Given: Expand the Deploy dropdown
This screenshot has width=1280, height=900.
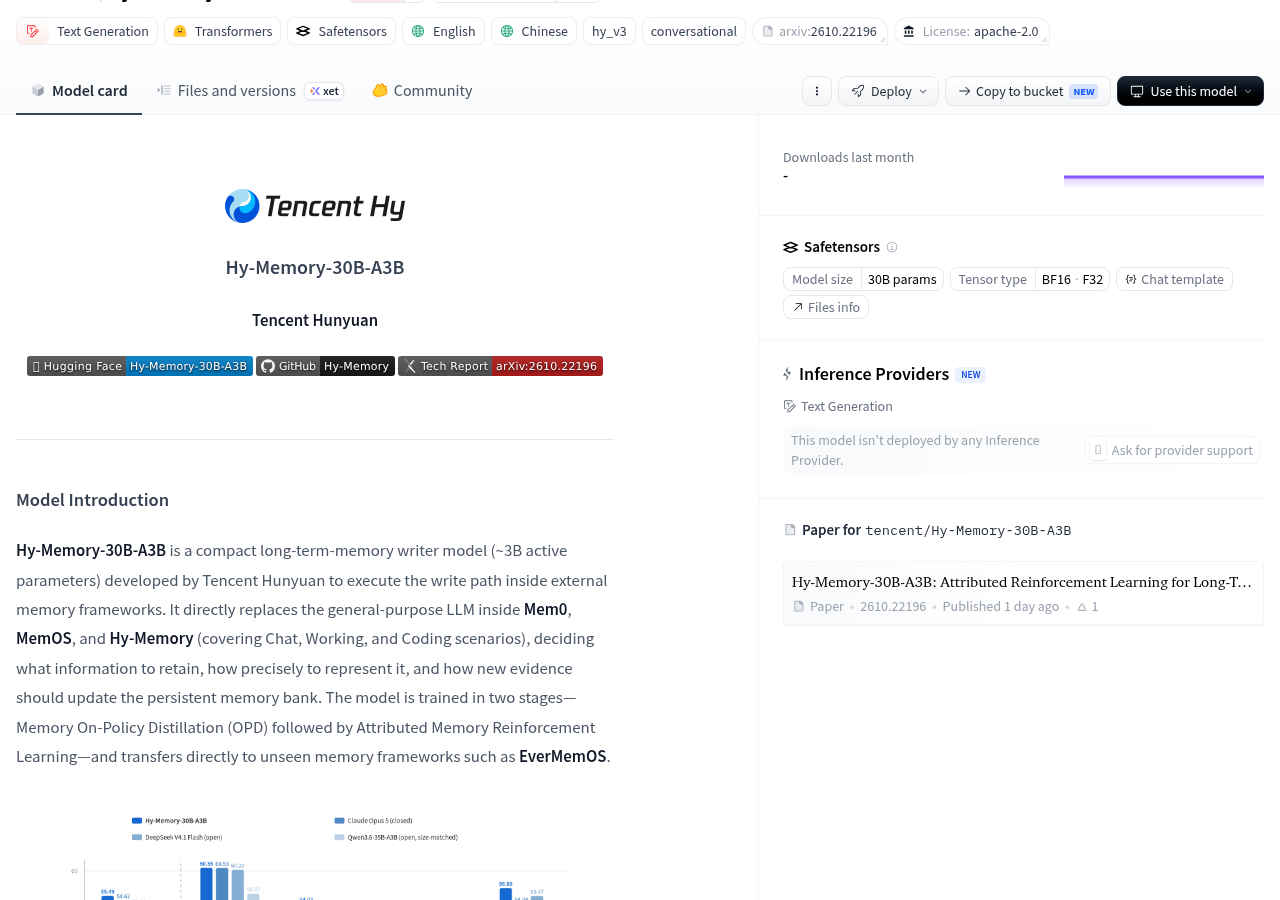Looking at the screenshot, I should coord(888,91).
